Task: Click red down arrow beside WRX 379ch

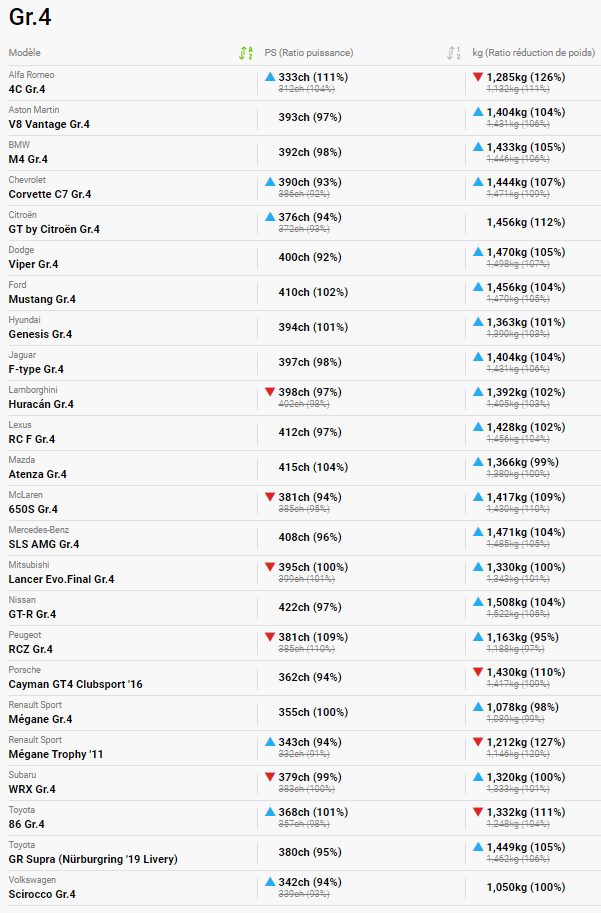Action: 269,776
